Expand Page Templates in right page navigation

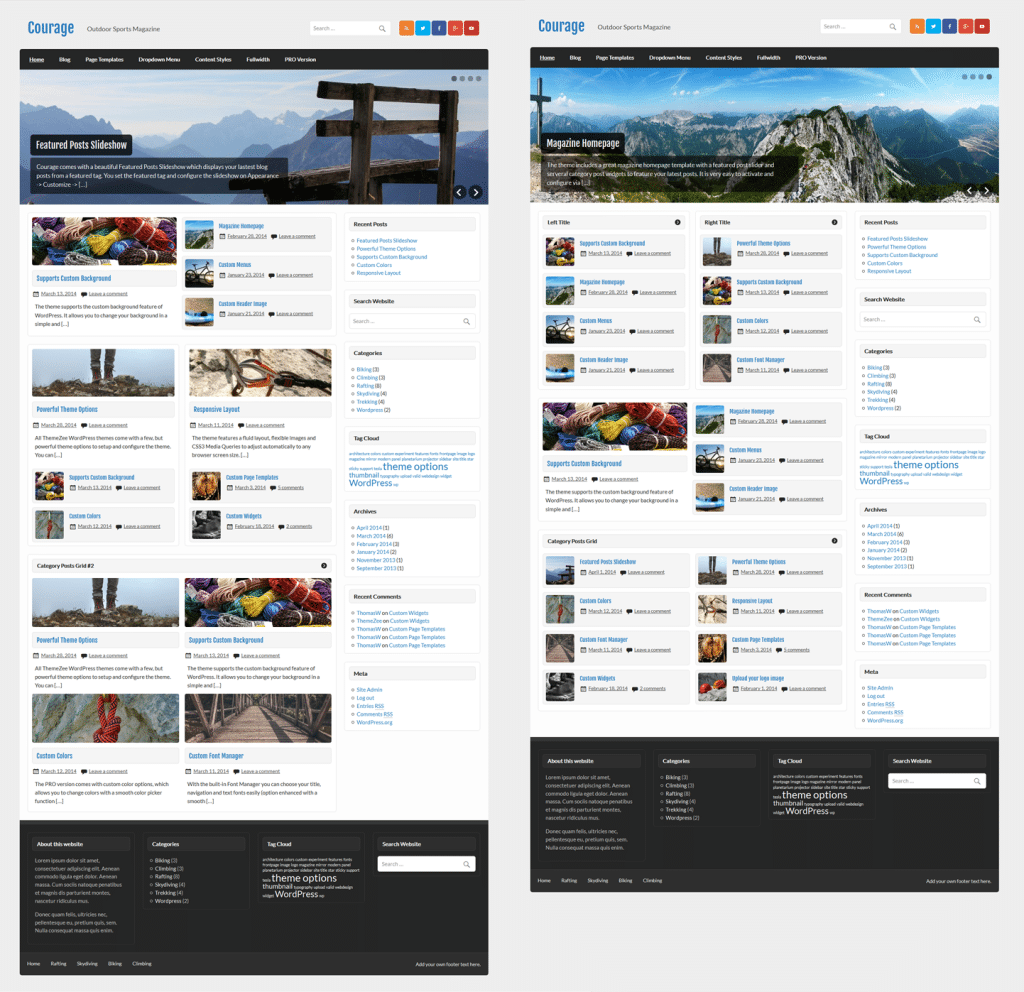615,58
